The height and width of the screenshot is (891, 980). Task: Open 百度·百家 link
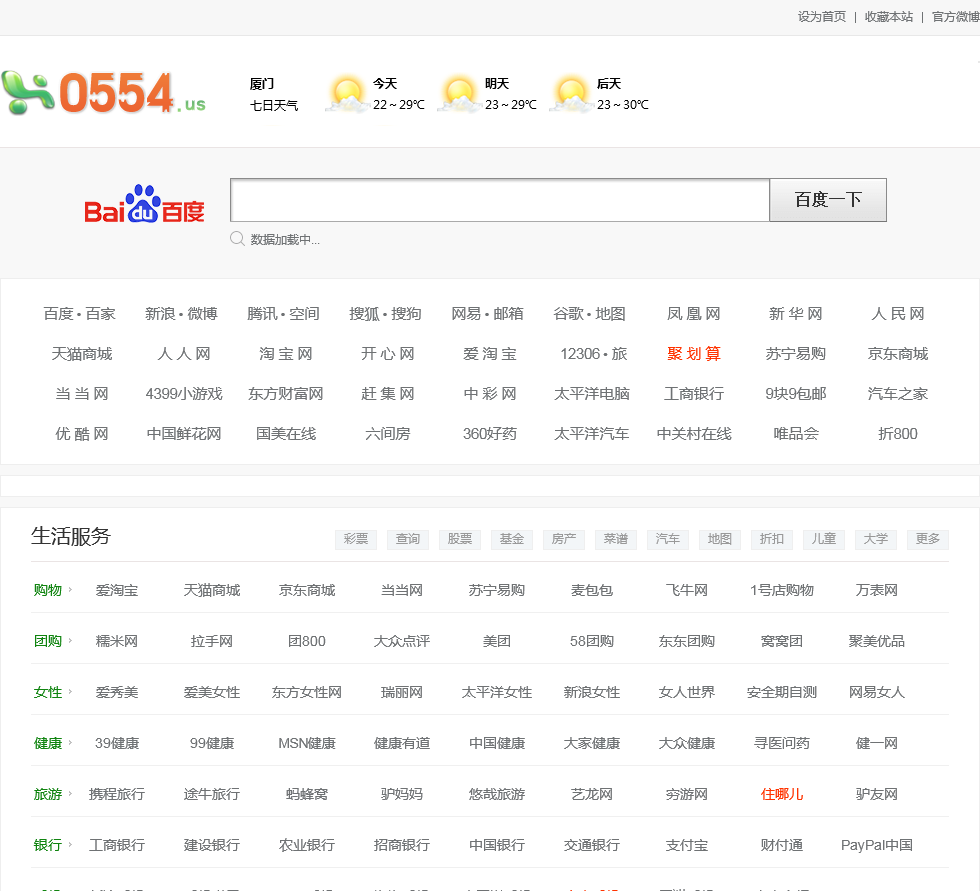(79, 314)
